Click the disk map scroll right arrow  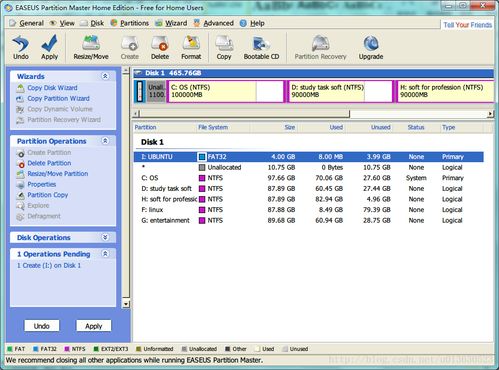pyautogui.click(x=490, y=114)
